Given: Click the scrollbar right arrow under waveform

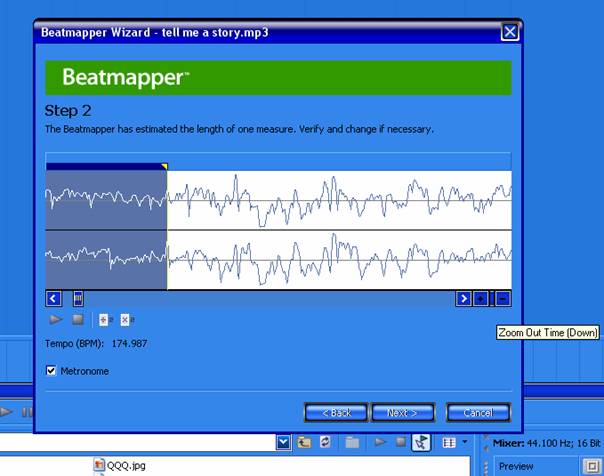Looking at the screenshot, I should tap(463, 298).
